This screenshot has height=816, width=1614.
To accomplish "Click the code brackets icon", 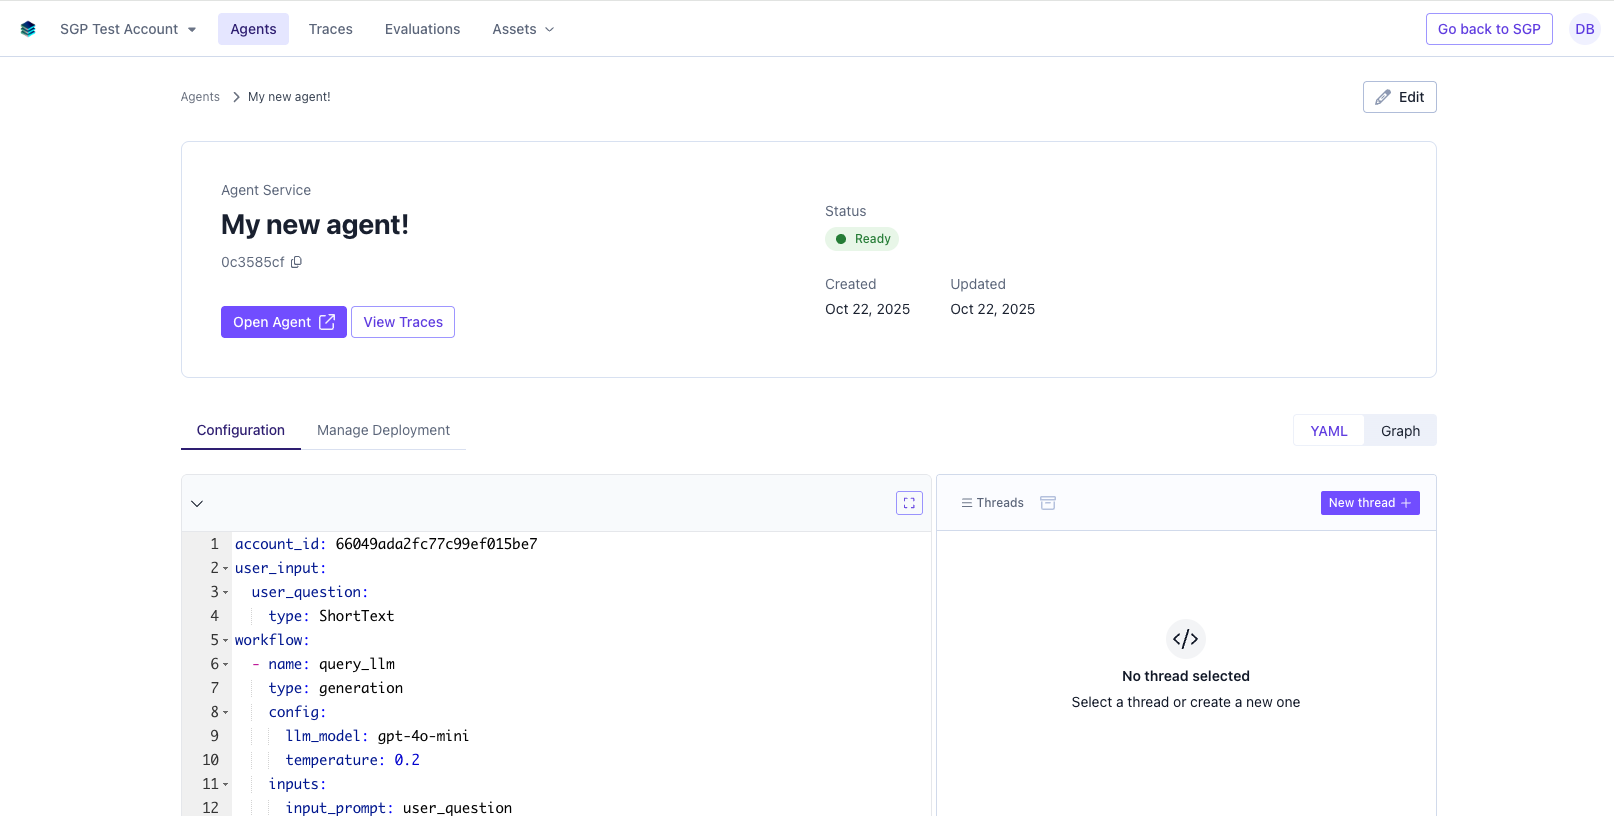I will [1186, 639].
